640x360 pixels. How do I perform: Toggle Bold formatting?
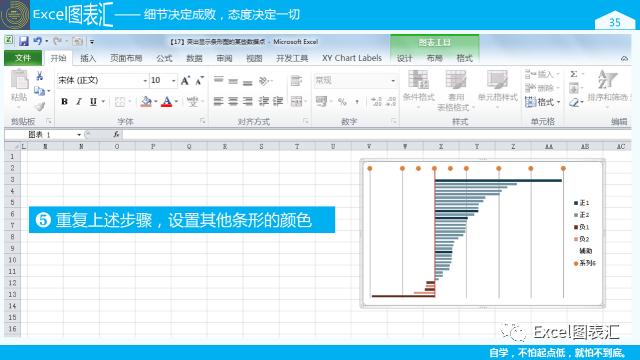(64, 101)
